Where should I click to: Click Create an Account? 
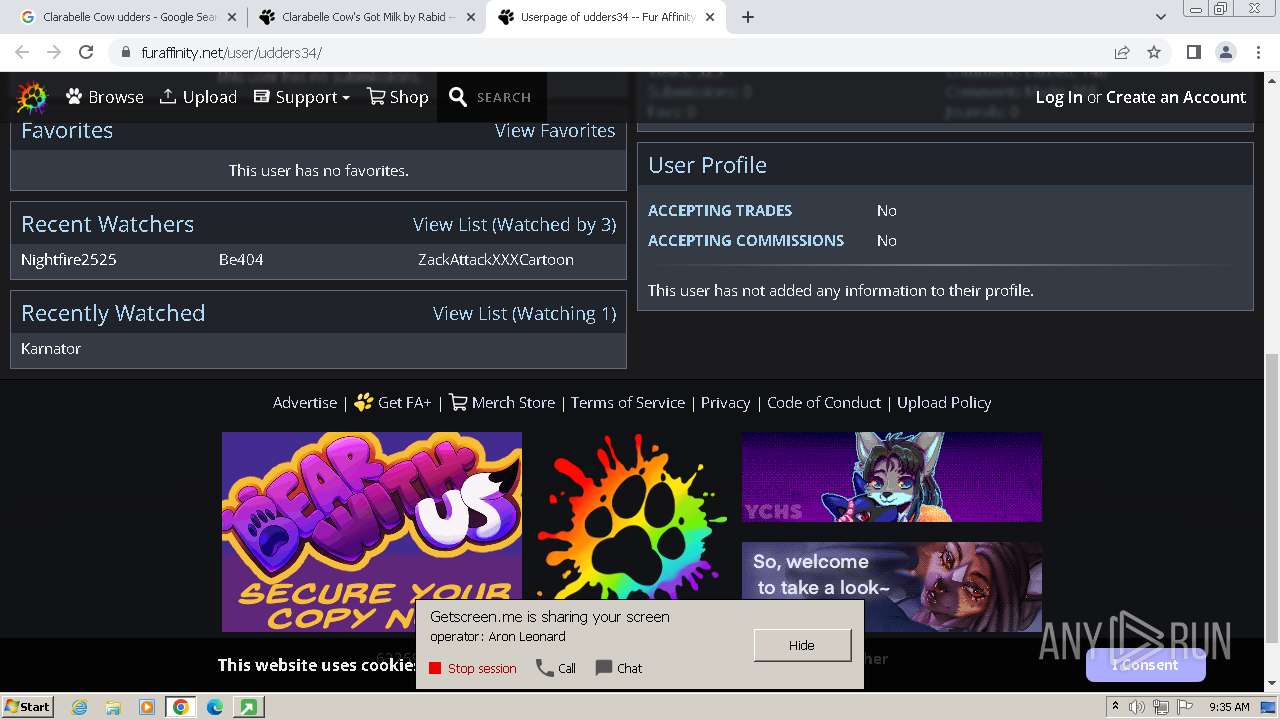click(1176, 97)
